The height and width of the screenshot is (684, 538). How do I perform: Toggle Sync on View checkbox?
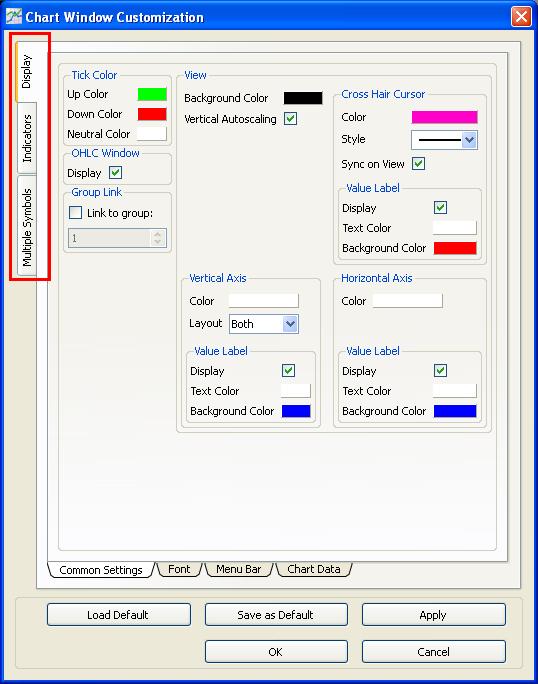tap(418, 164)
